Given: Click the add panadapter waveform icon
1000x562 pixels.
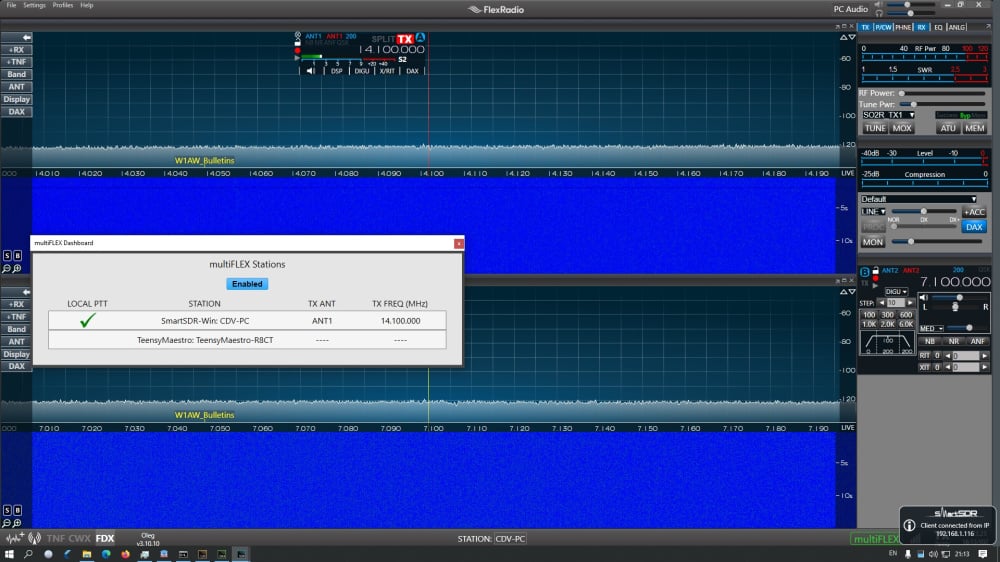Looking at the screenshot, I should tap(14, 538).
